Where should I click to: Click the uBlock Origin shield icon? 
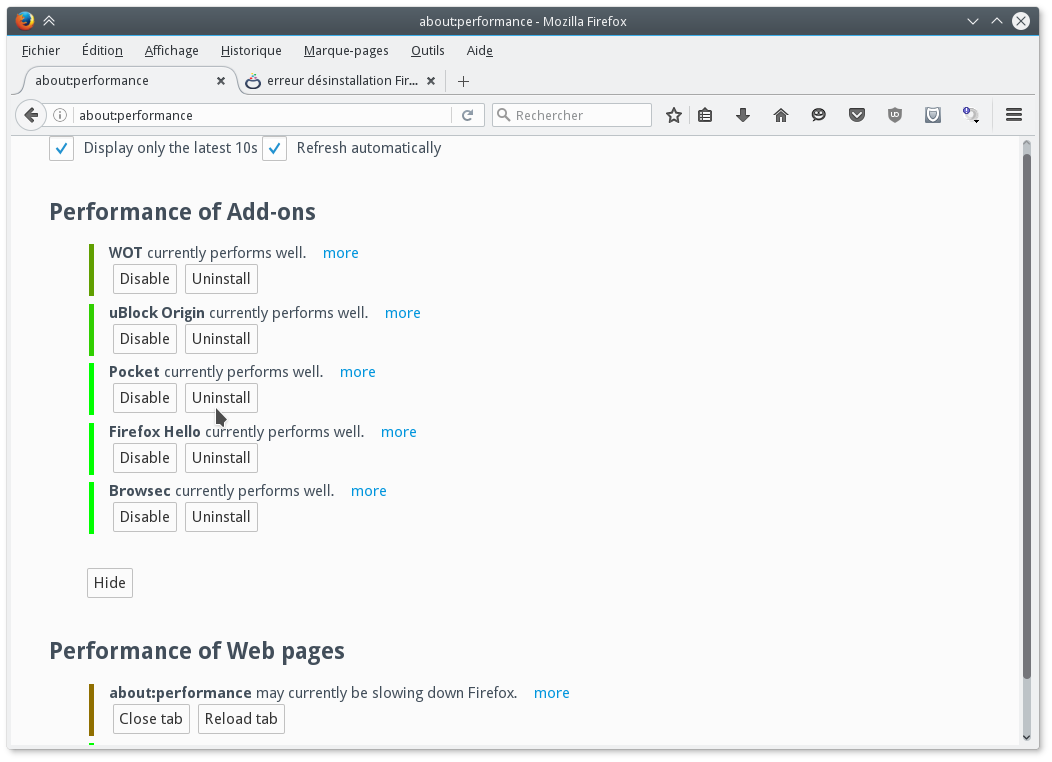(x=895, y=115)
